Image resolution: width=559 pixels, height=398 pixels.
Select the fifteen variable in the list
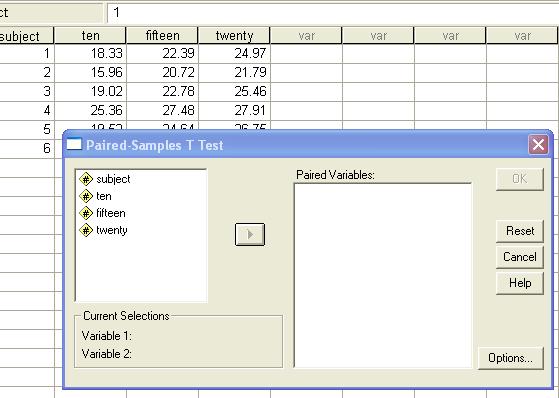102,213
